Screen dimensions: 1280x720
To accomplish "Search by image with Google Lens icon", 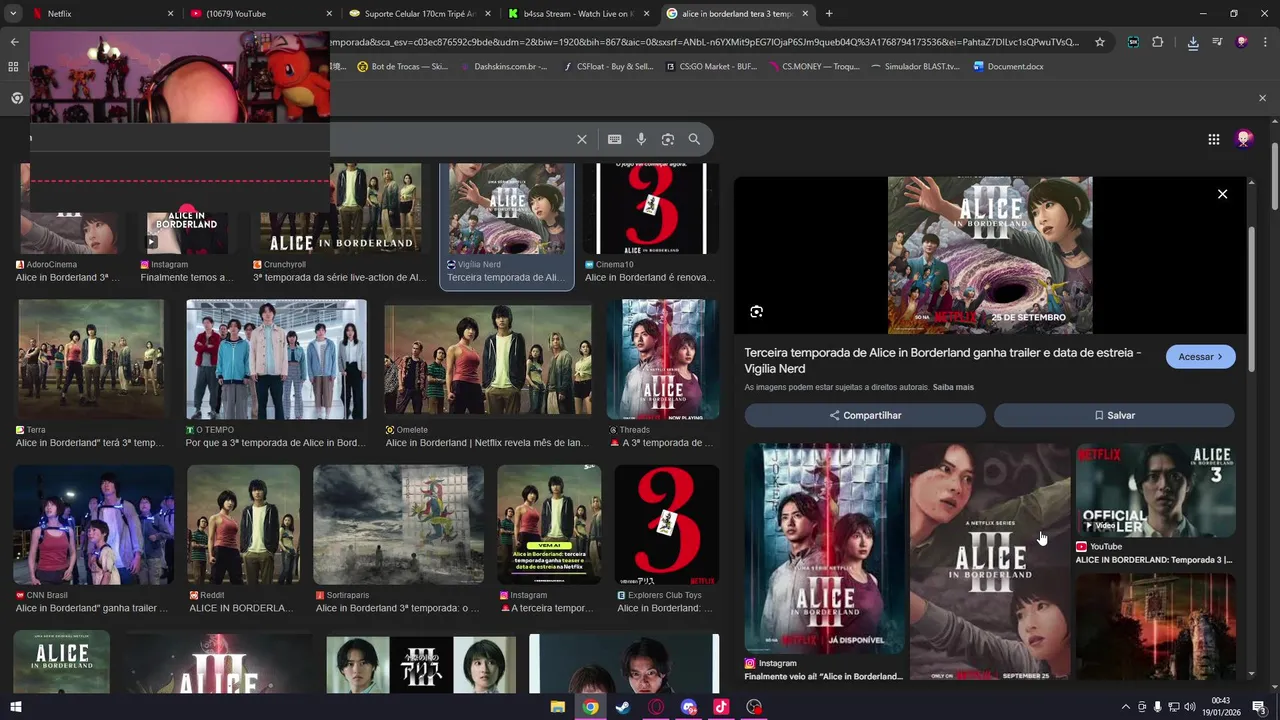I will [668, 140].
